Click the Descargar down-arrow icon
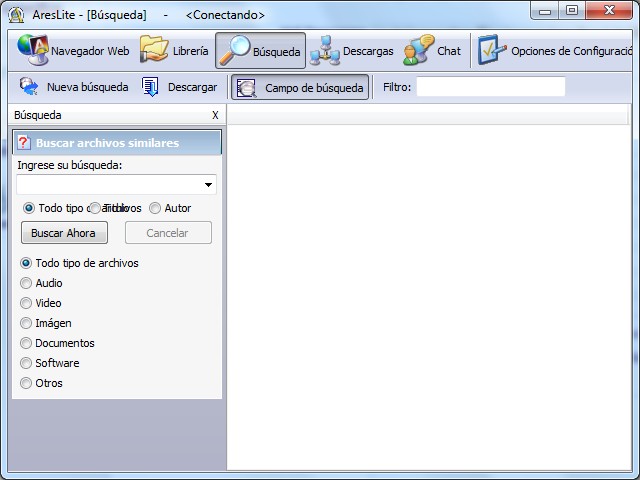 (150, 87)
